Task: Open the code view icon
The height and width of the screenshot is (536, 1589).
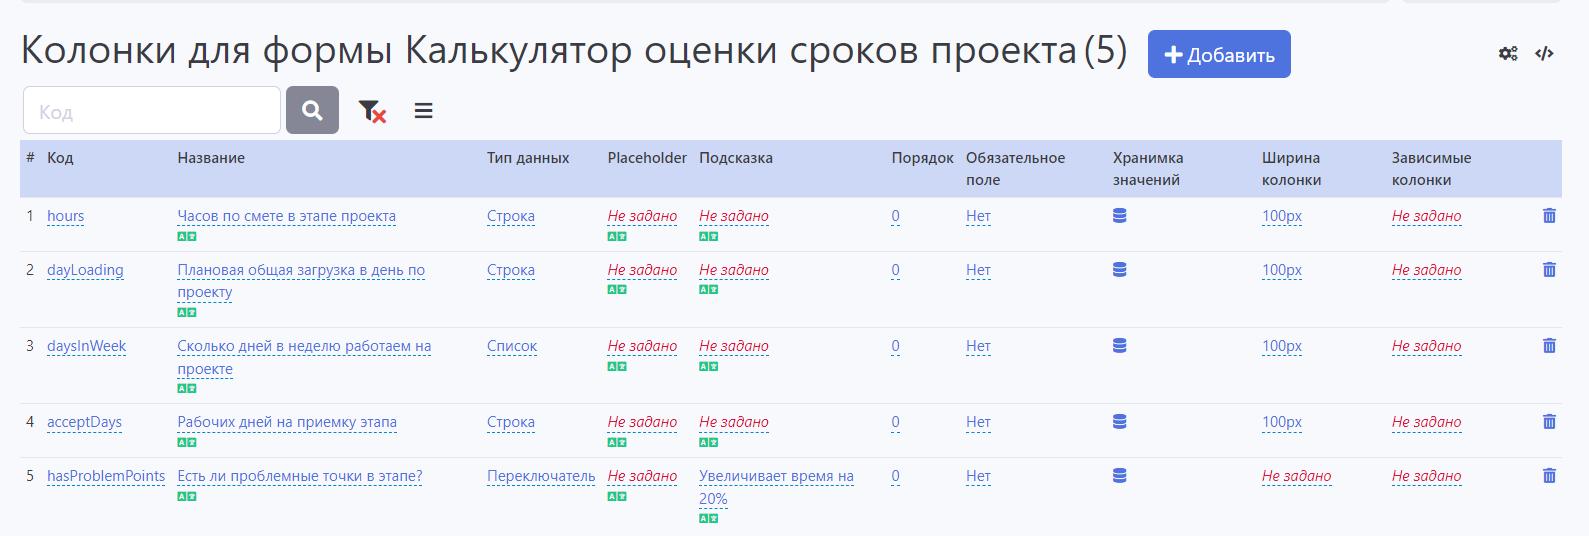Action: (x=1544, y=54)
